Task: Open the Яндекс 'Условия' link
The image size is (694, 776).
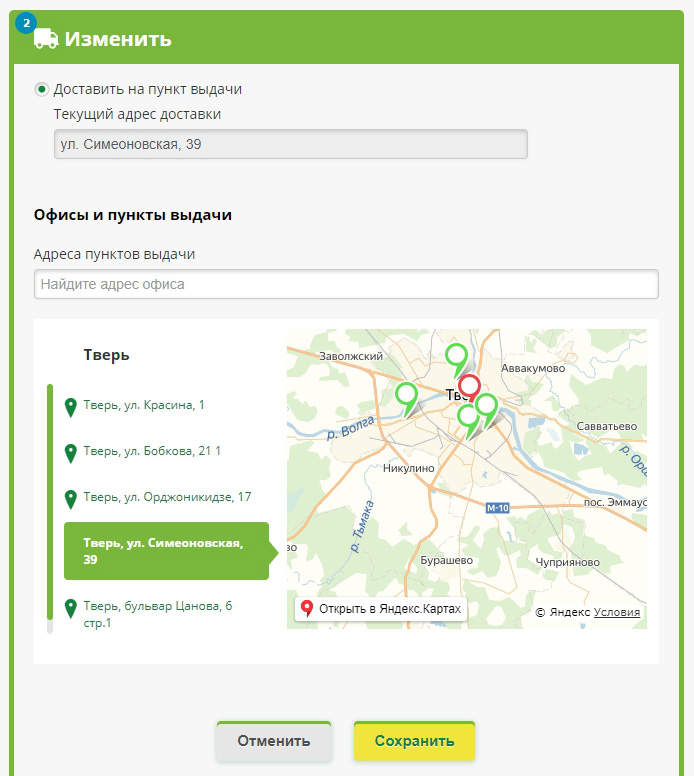Action: [x=617, y=612]
